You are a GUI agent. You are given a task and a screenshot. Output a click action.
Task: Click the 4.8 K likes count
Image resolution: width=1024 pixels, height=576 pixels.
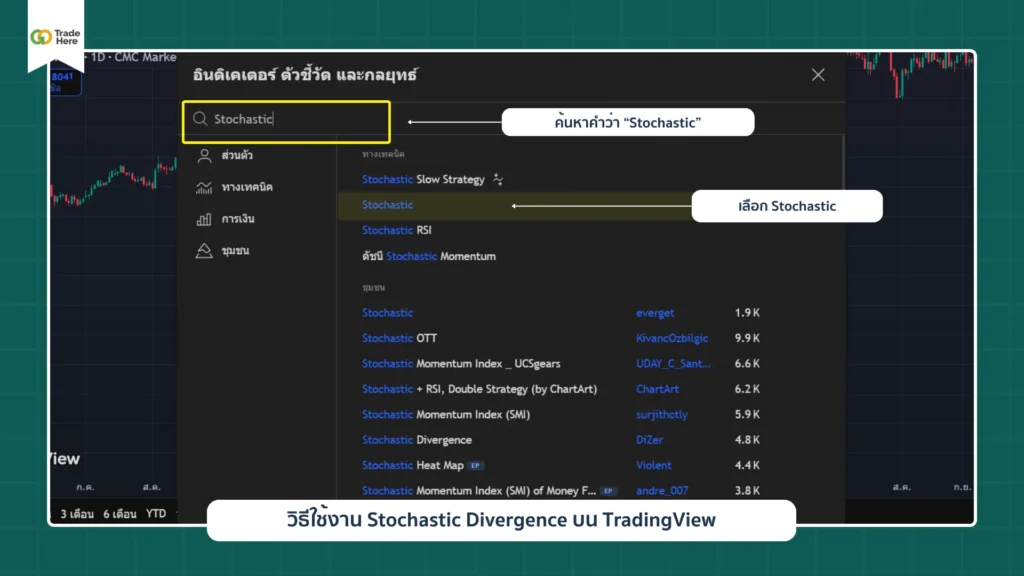click(x=747, y=440)
